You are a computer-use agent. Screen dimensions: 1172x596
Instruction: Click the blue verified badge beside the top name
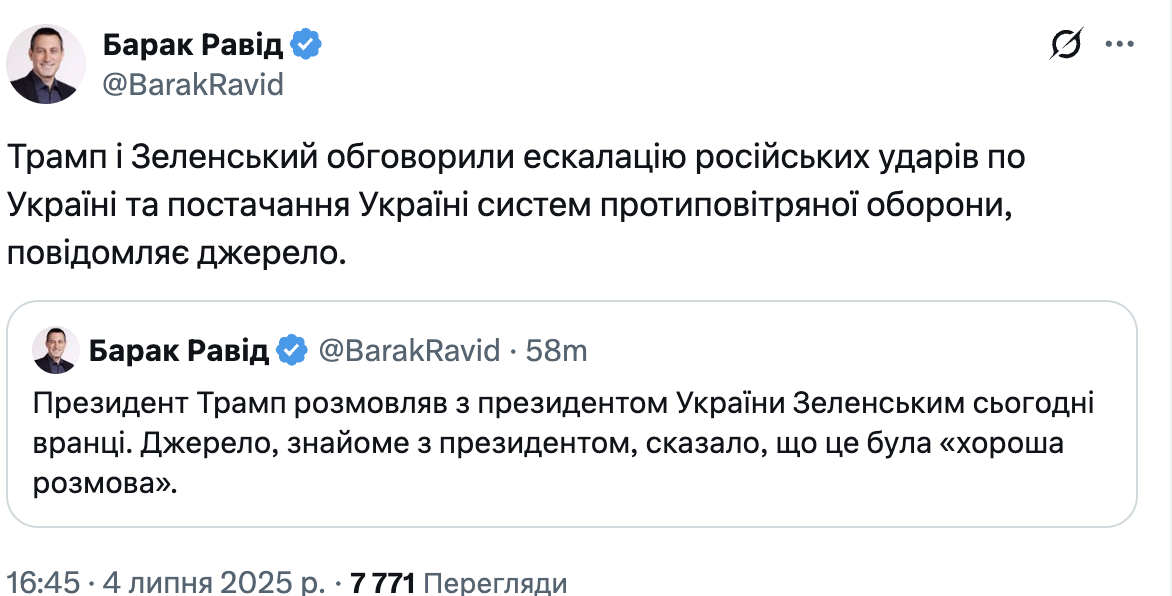[x=305, y=44]
